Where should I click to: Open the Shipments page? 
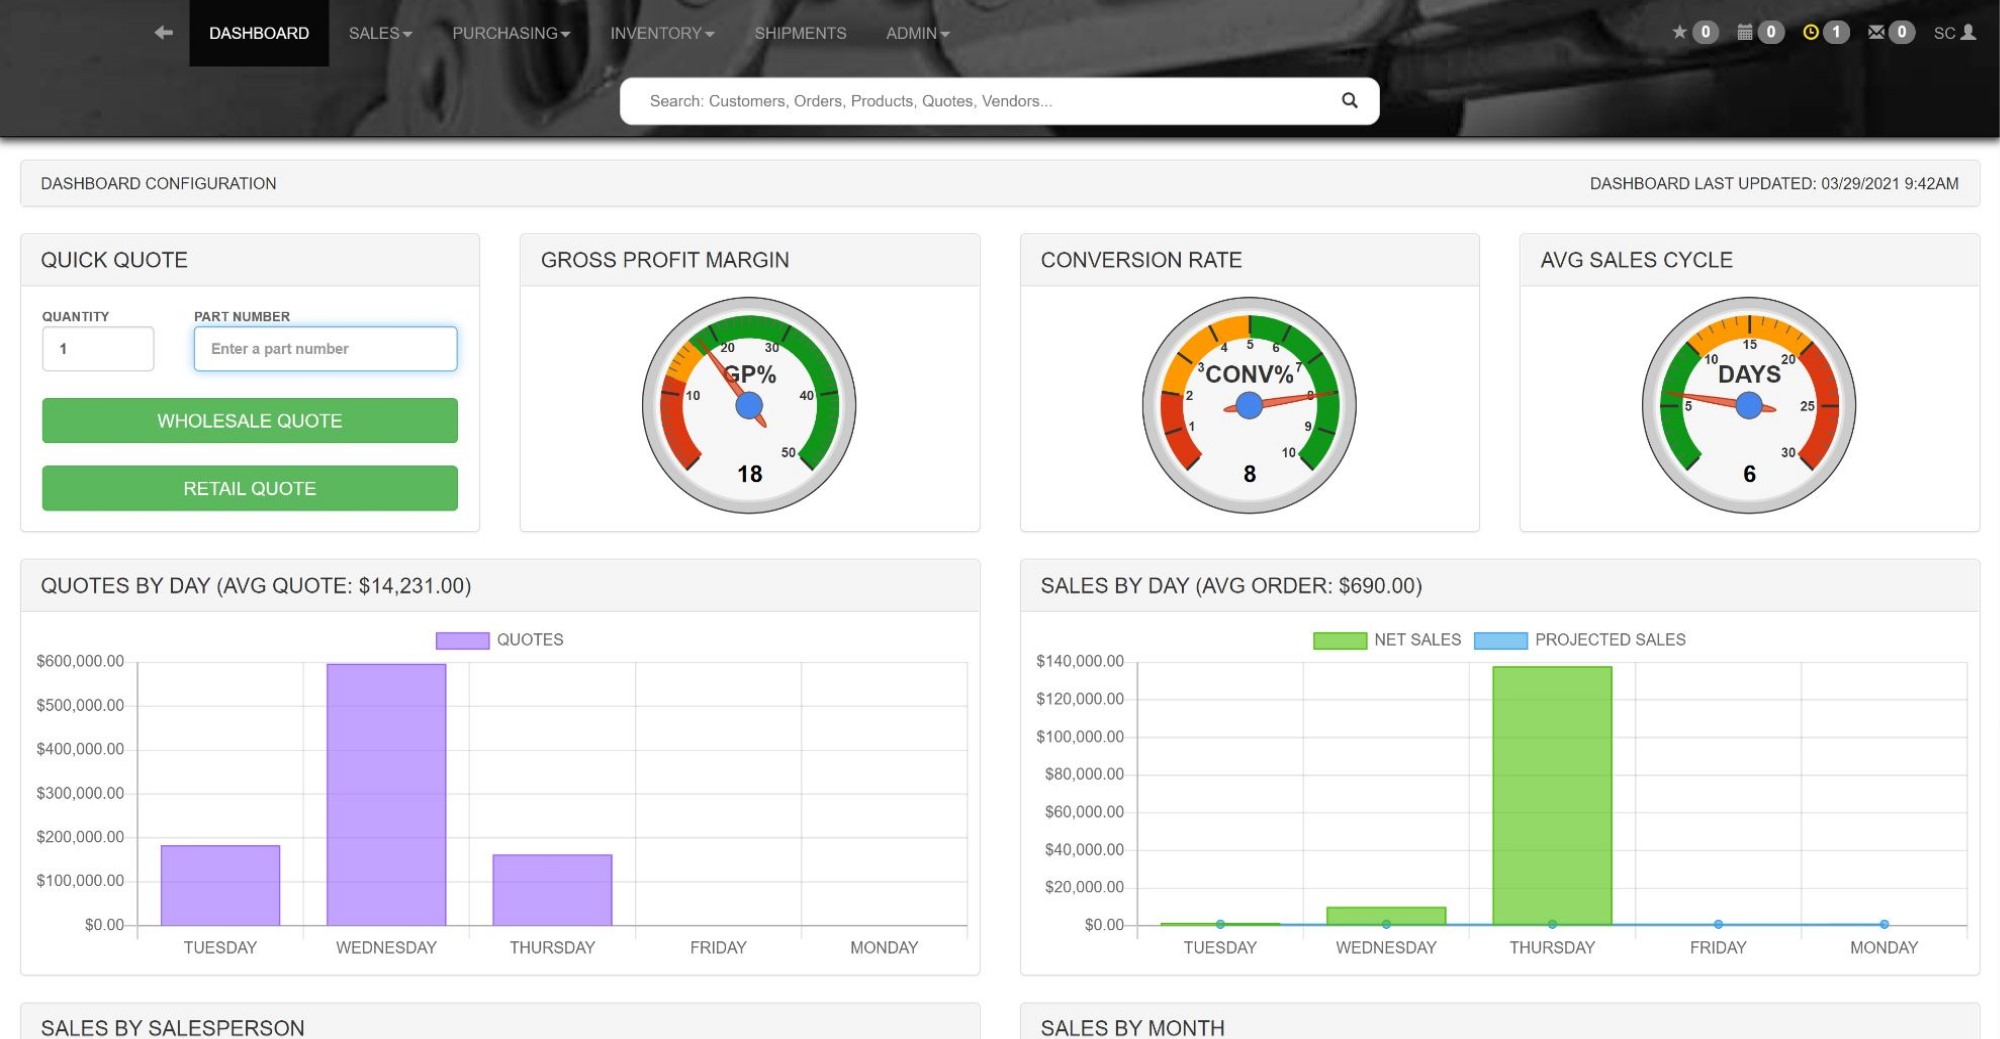[800, 33]
